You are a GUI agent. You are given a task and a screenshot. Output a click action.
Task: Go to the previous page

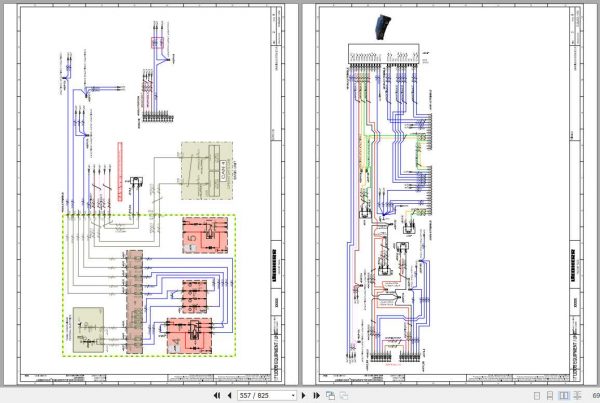pos(230,395)
